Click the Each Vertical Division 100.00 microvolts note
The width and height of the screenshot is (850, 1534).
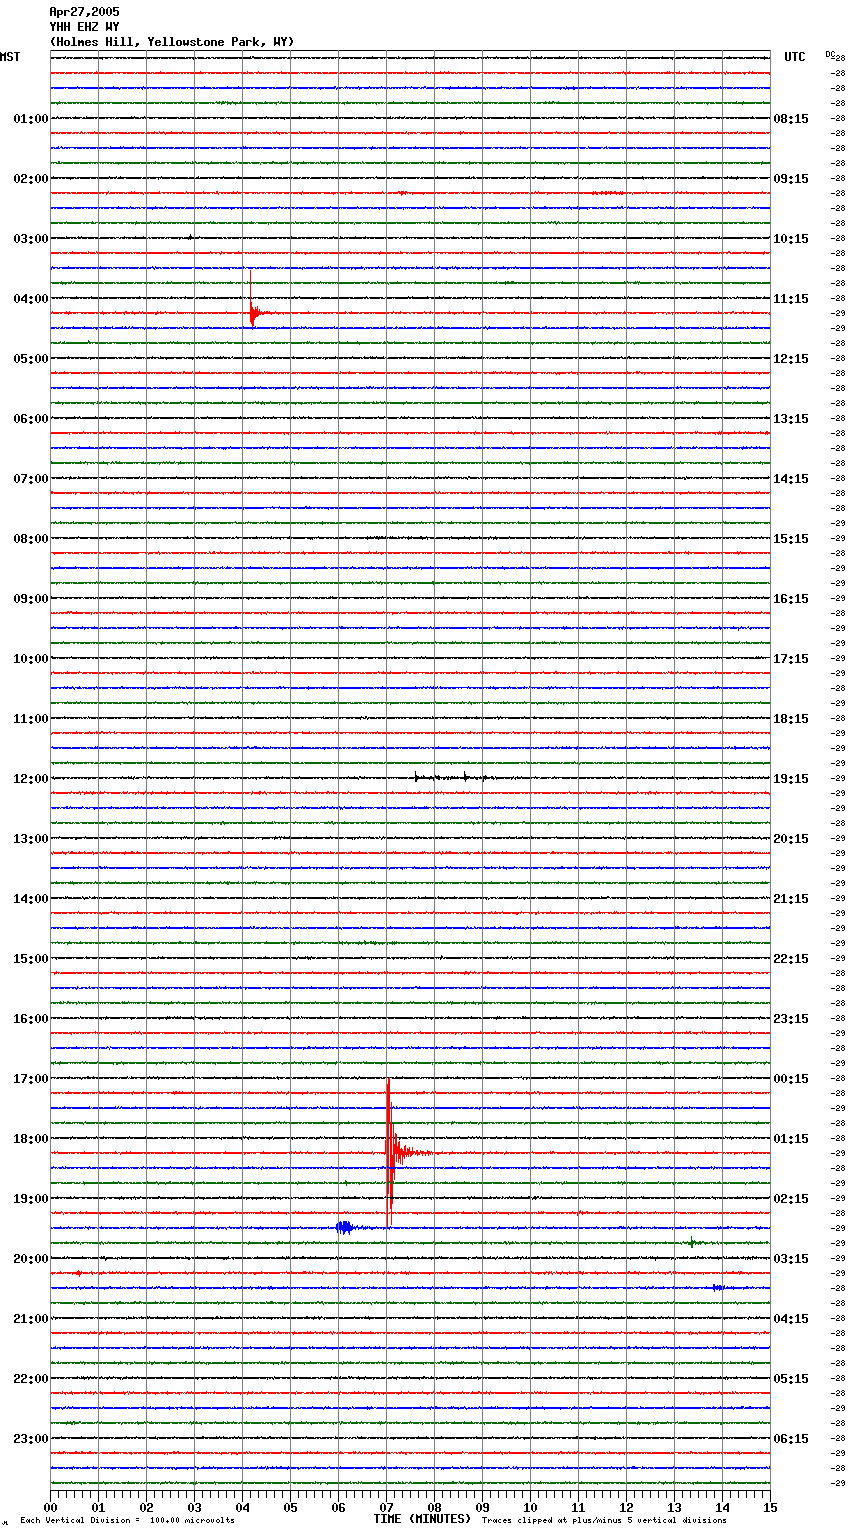[x=127, y=1521]
